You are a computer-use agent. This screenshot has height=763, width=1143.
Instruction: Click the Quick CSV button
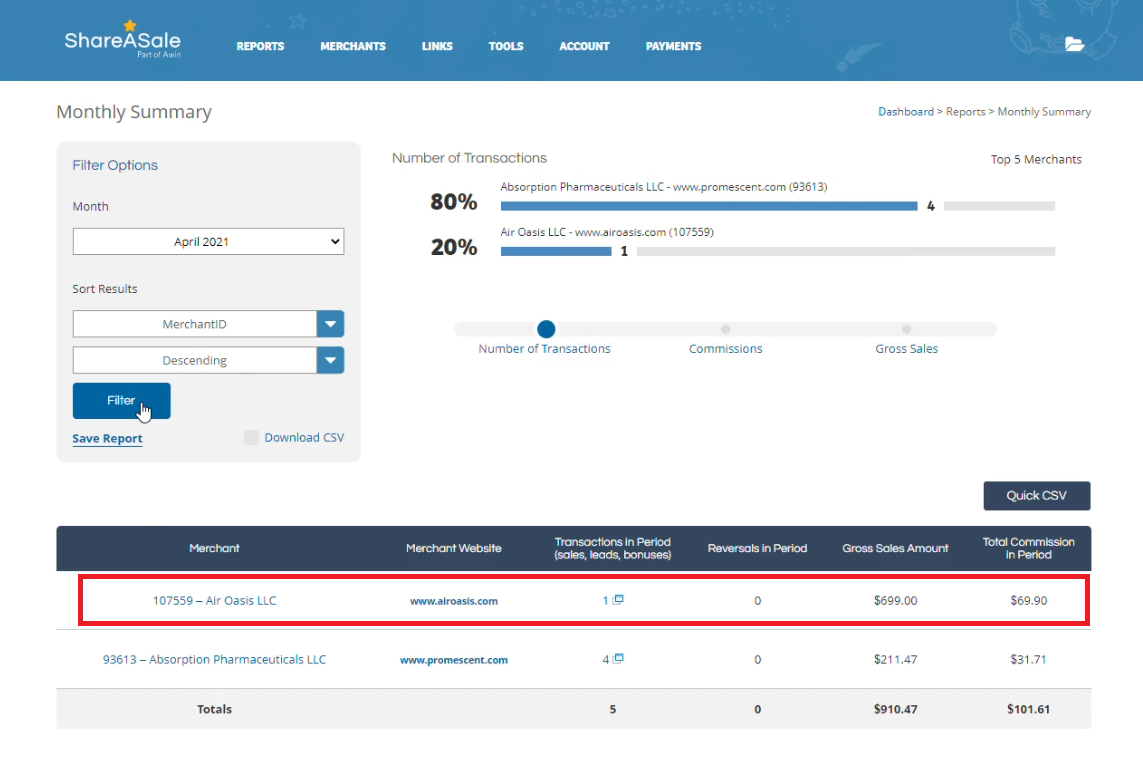coord(1037,496)
